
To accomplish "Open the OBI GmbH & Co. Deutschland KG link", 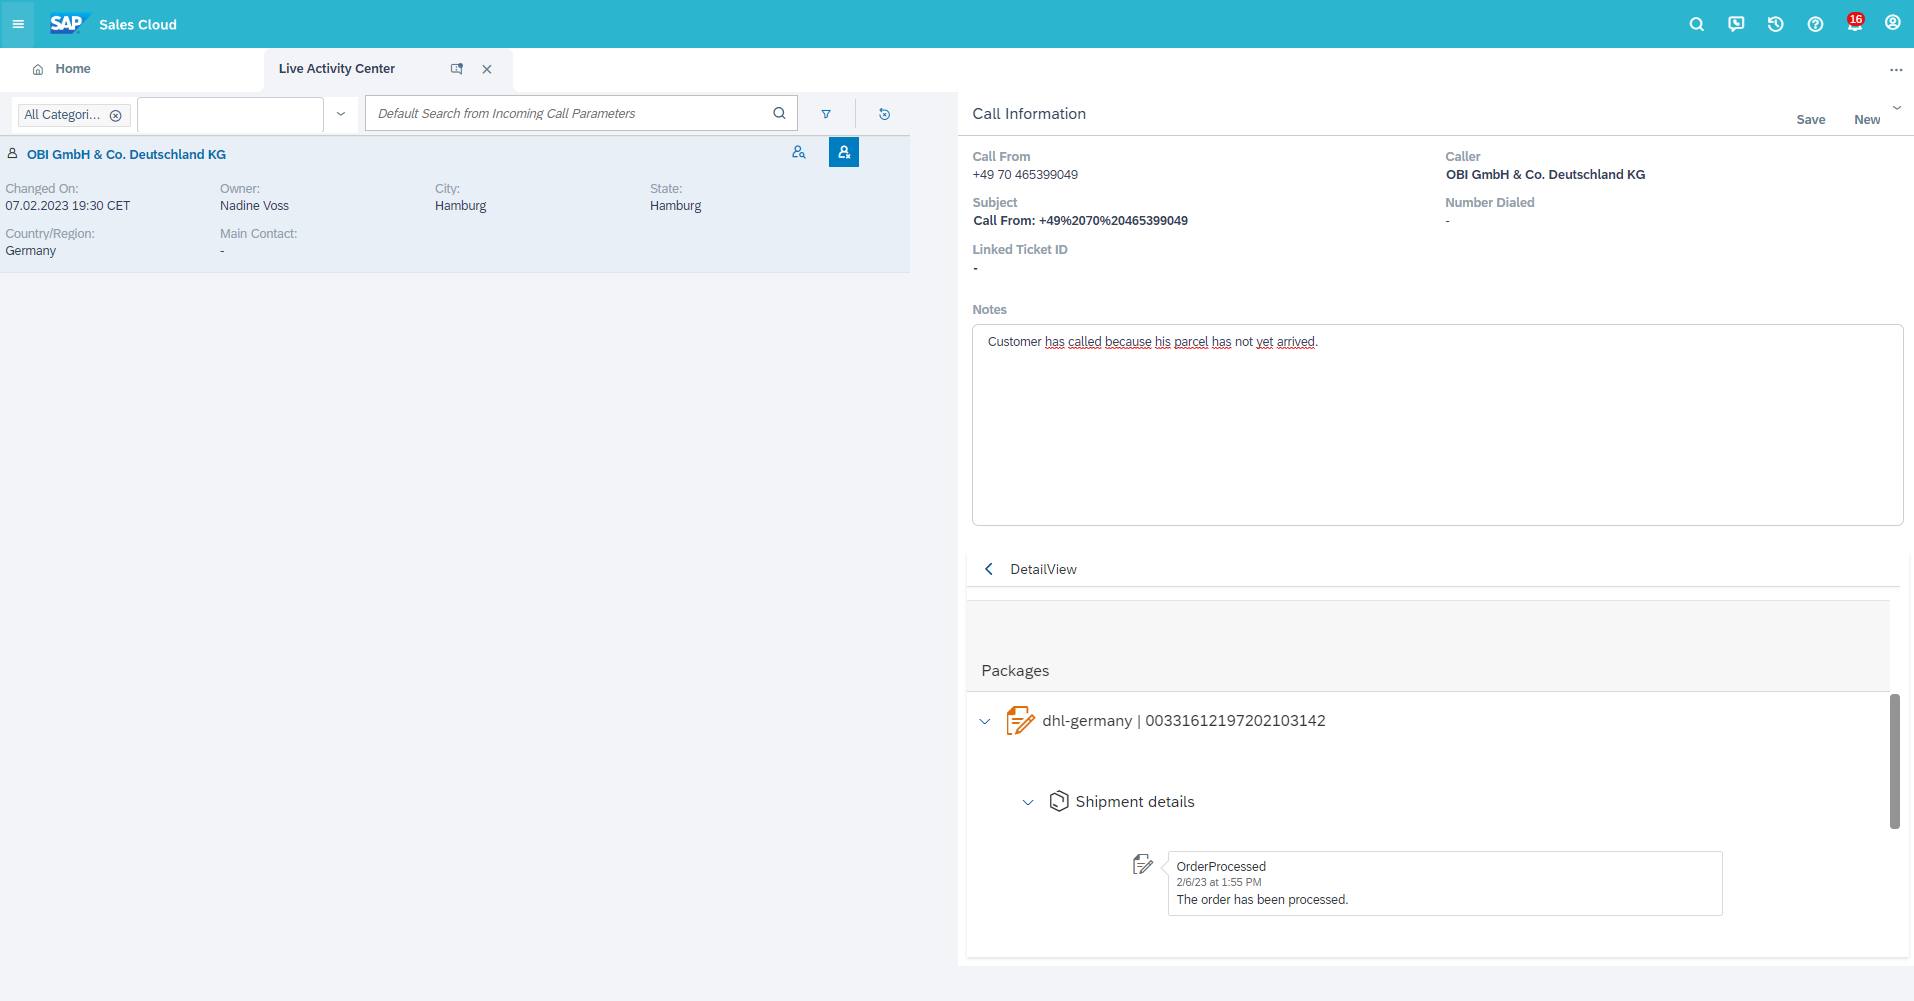I will pos(126,154).
